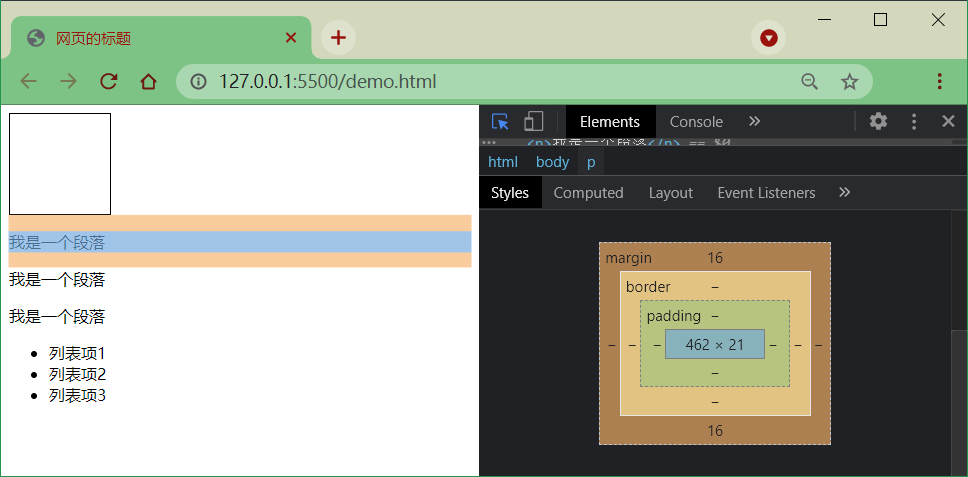The height and width of the screenshot is (477, 968).
Task: Click body in the breadcrumb trail
Action: coord(553,162)
